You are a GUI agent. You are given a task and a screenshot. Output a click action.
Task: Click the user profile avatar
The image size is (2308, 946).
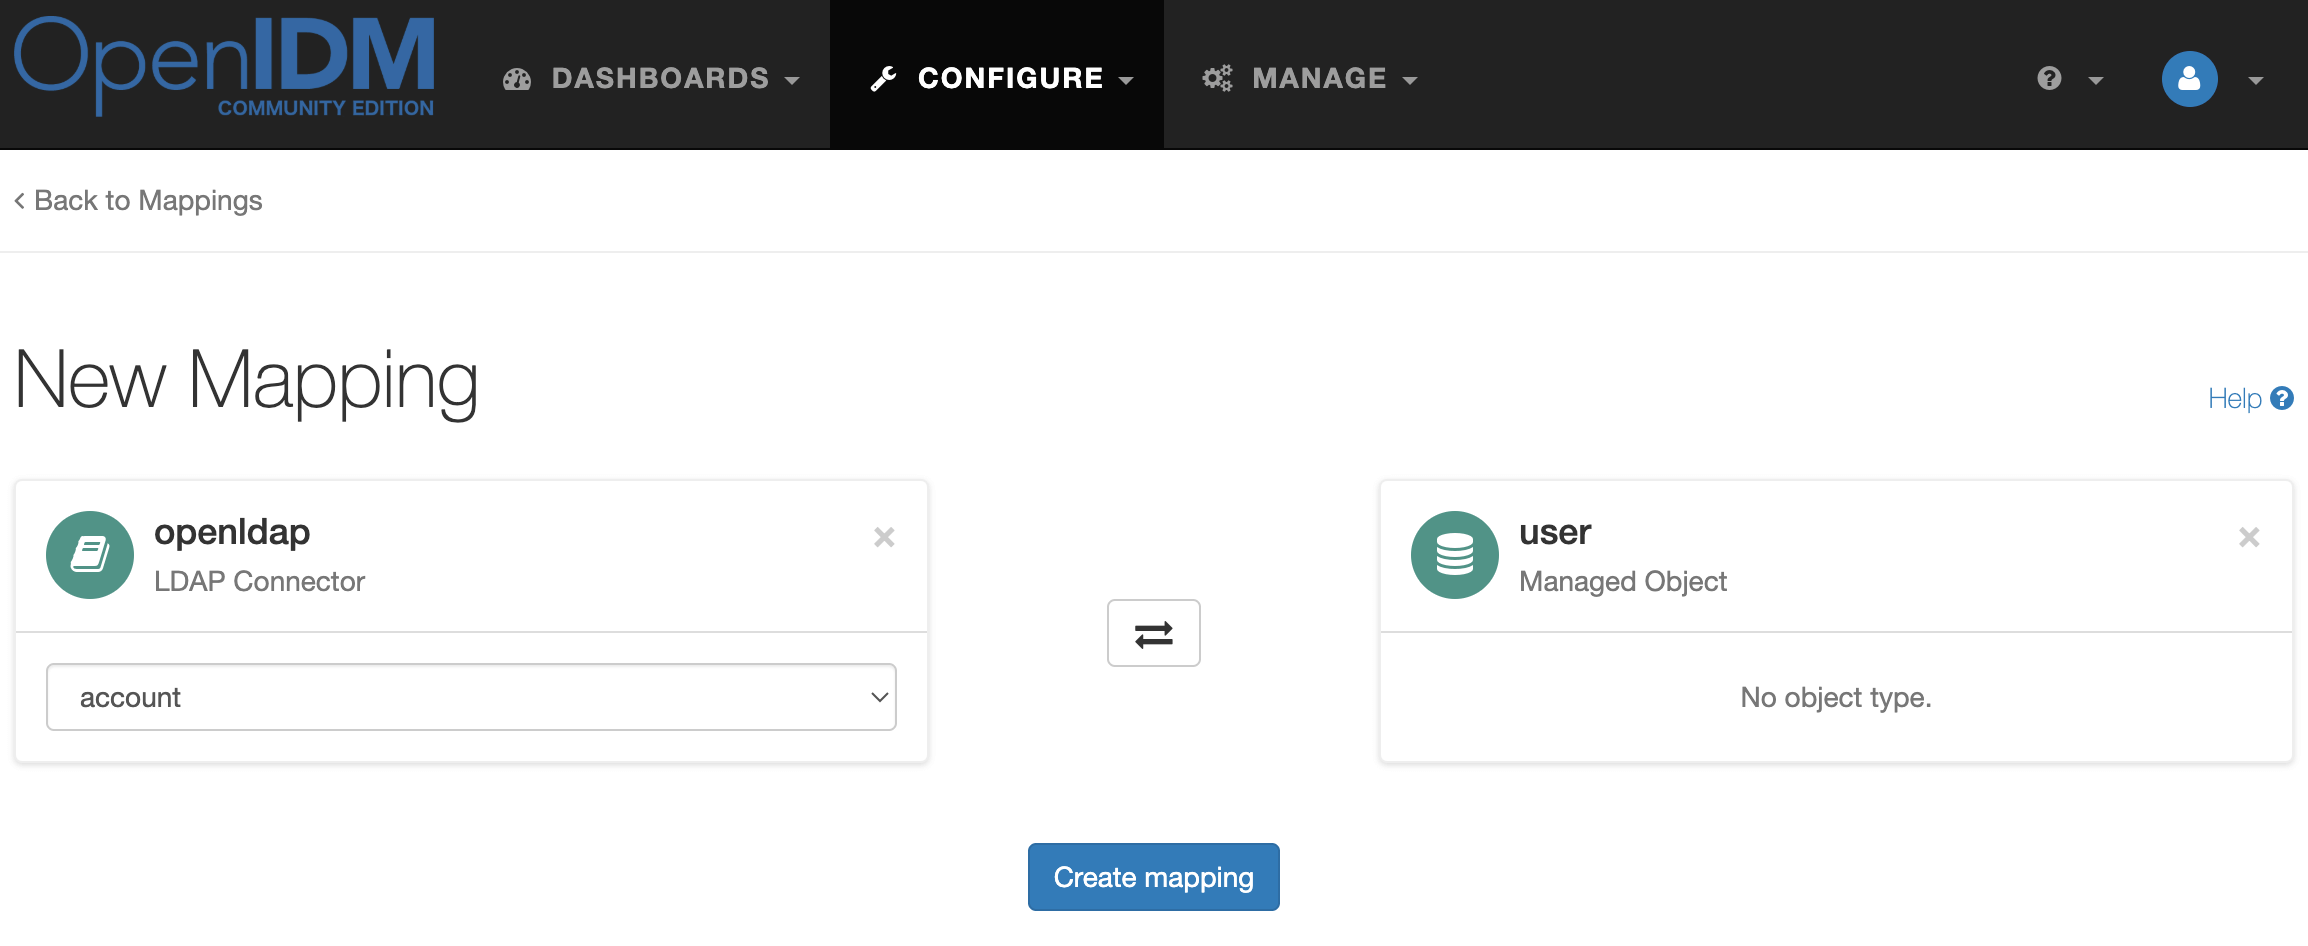tap(2189, 78)
